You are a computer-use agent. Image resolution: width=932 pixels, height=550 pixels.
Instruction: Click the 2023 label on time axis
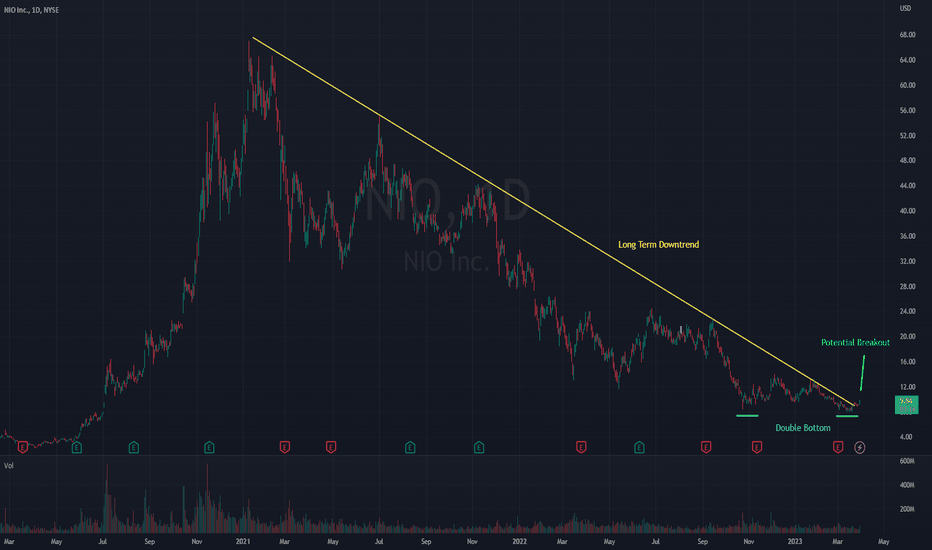tap(795, 542)
